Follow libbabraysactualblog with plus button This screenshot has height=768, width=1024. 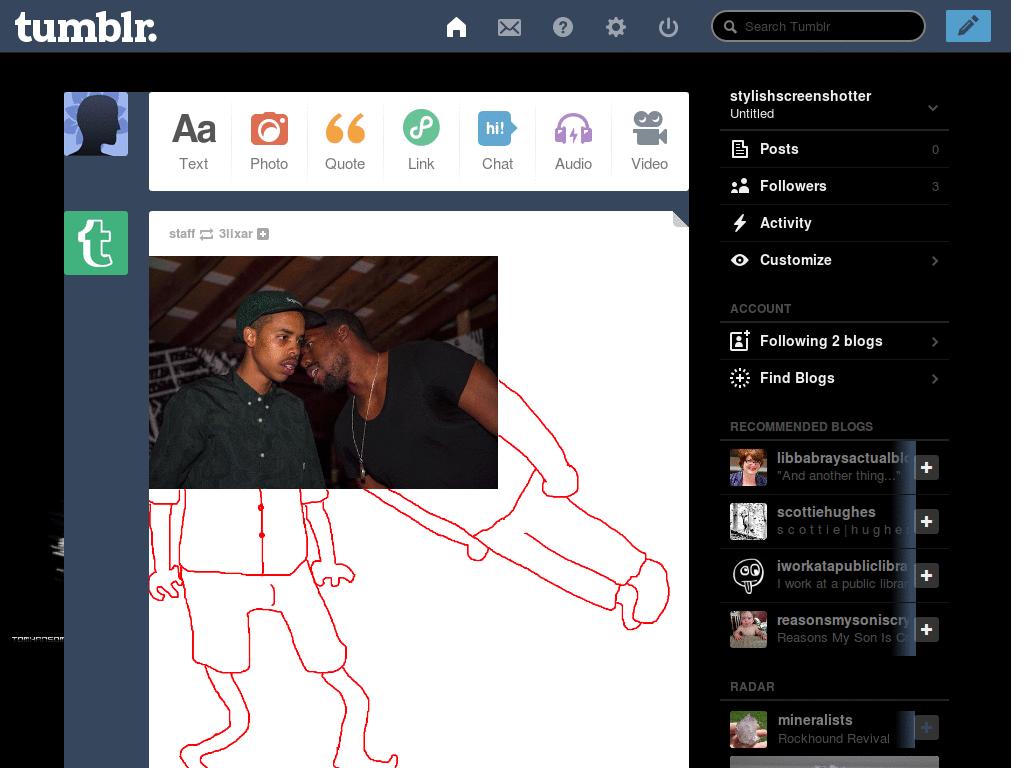926,468
